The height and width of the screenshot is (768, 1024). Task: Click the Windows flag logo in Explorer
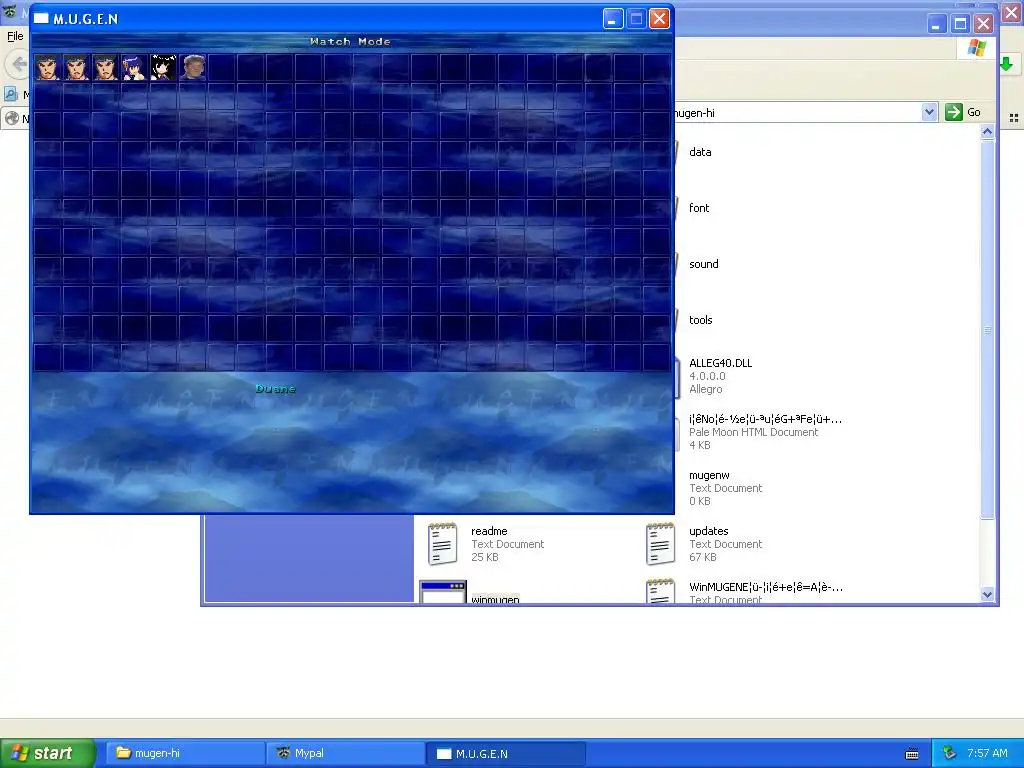[x=976, y=48]
